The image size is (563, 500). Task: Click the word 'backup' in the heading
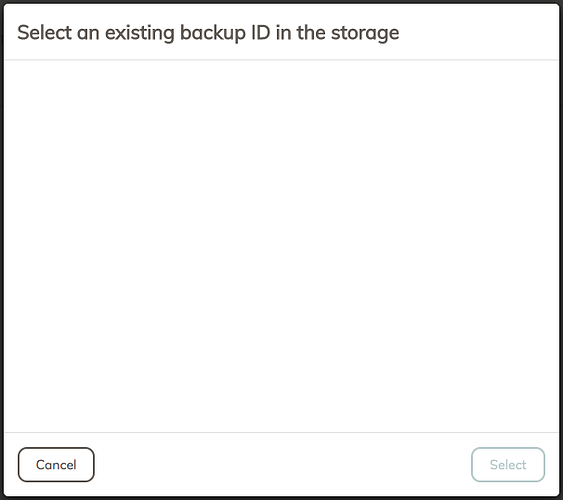pos(213,33)
